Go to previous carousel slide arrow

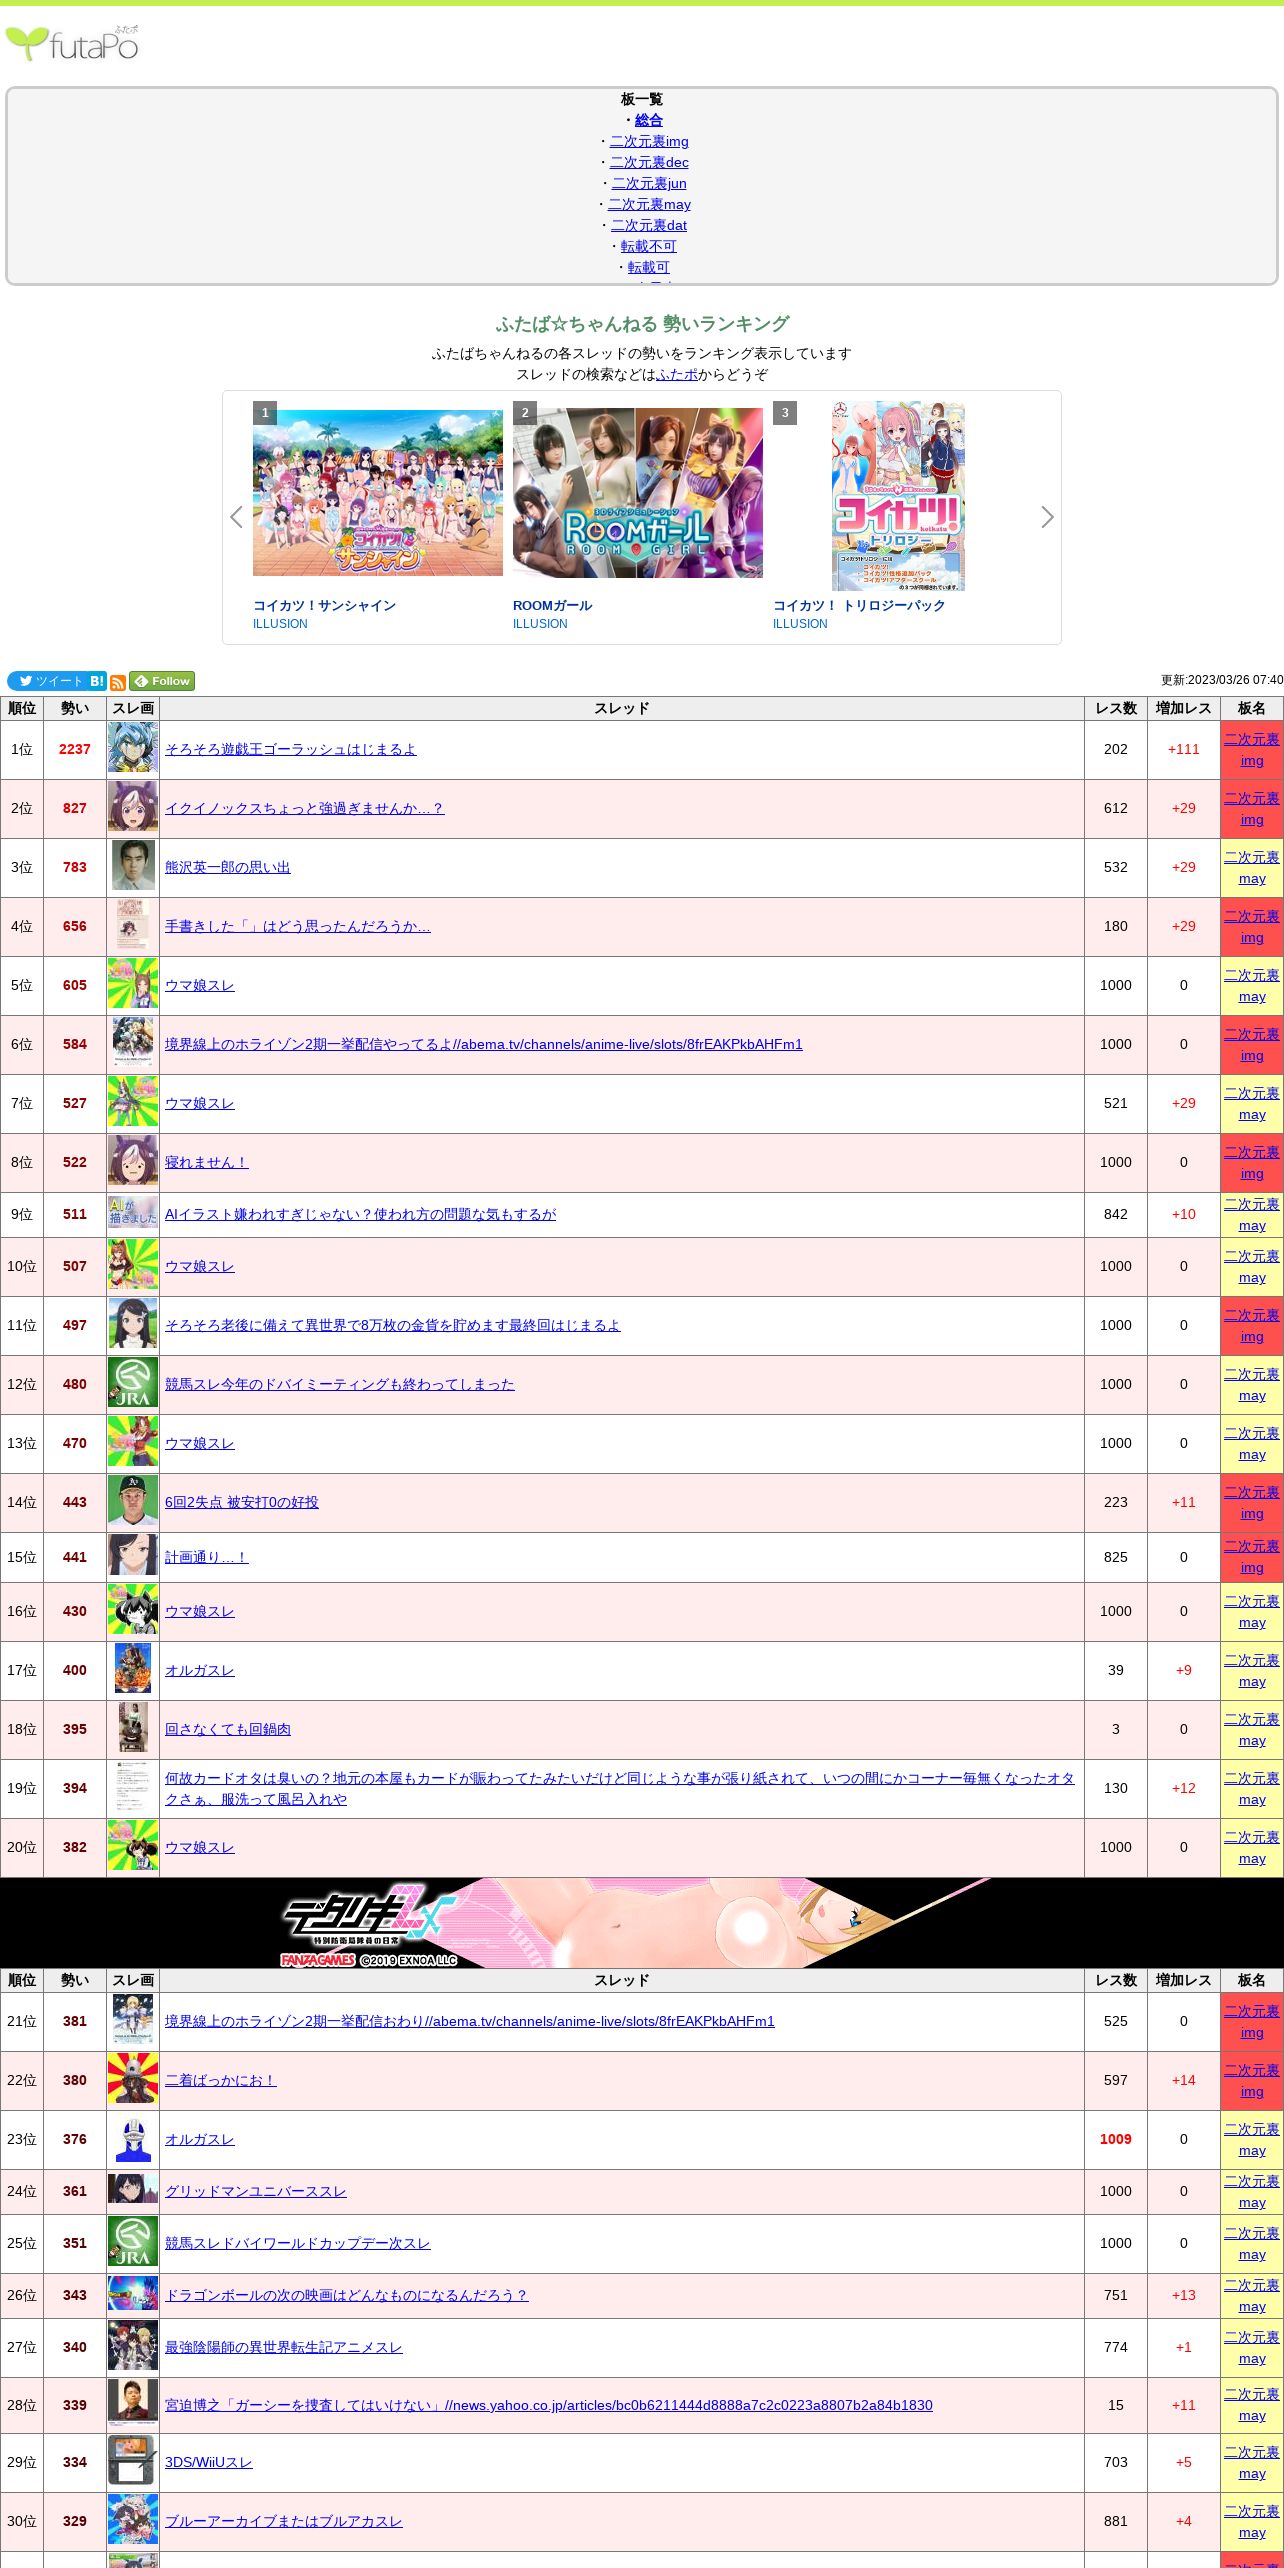click(236, 517)
